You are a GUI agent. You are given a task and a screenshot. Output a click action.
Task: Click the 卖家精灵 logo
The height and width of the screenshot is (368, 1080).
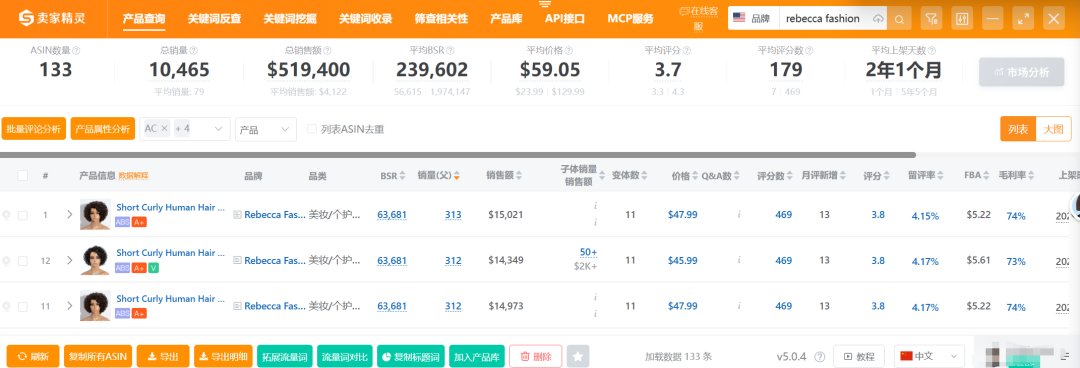(x=53, y=19)
